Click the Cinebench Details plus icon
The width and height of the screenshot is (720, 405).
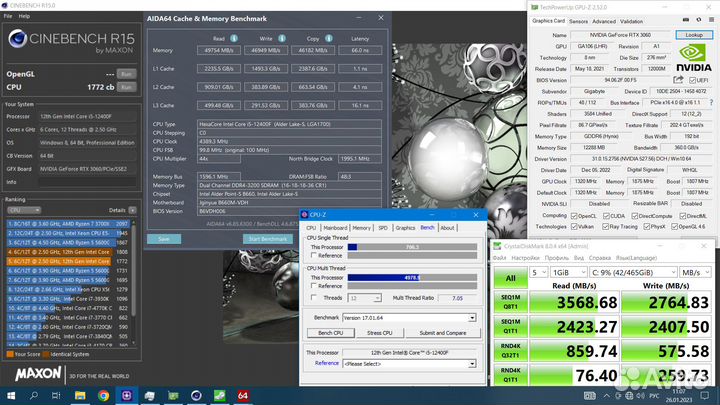click(x=132, y=210)
